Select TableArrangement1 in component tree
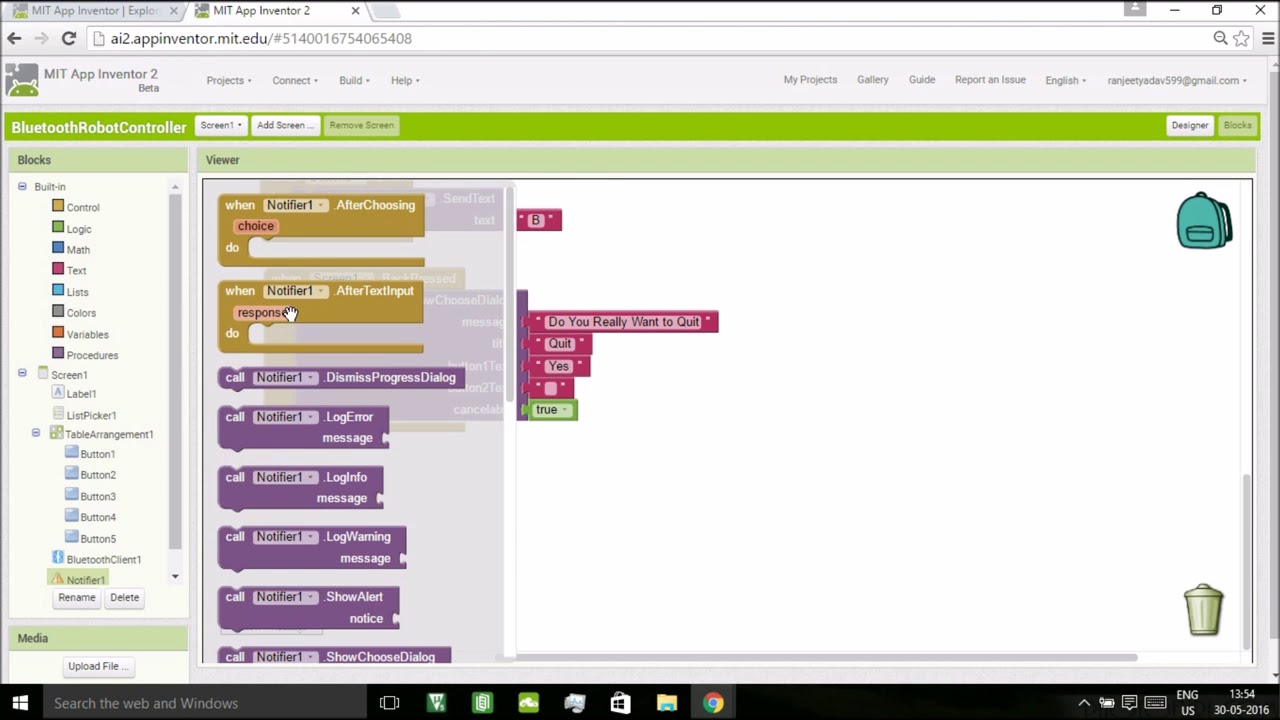1280x720 pixels. coord(109,434)
